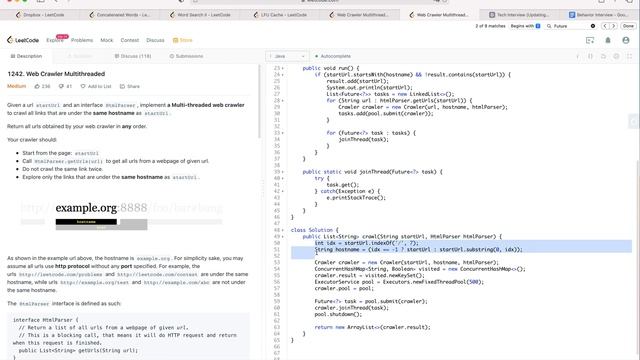Open the Problems menu item

point(82,40)
